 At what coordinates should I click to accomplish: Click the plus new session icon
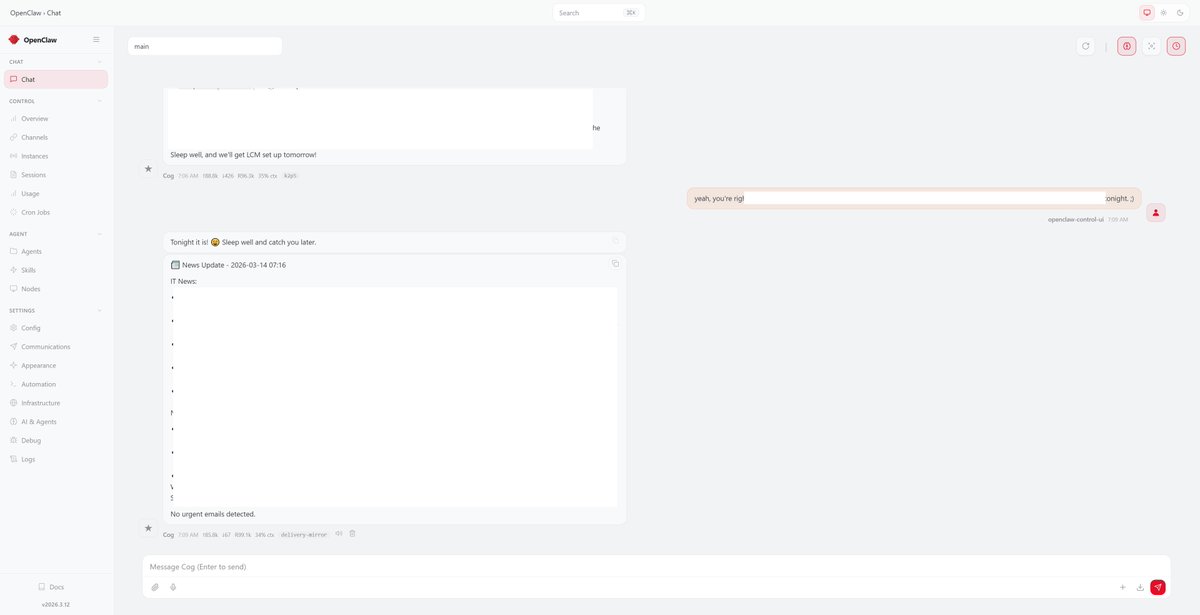pos(1122,587)
